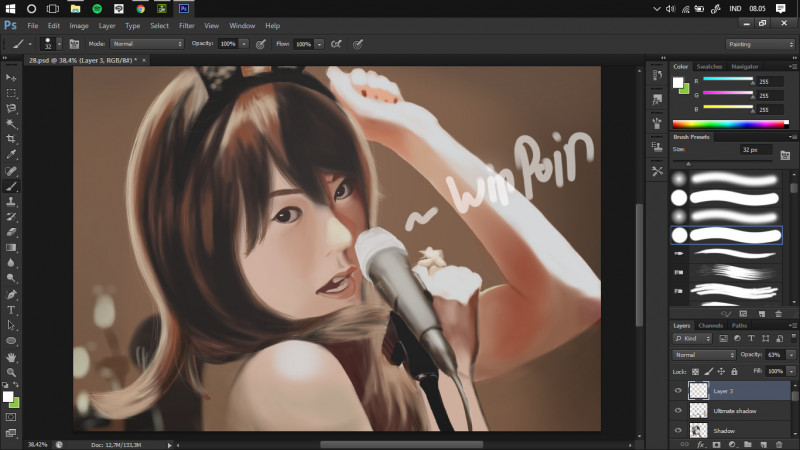Open layer Kind filter dropdown
800x450 pixels.
pos(692,339)
